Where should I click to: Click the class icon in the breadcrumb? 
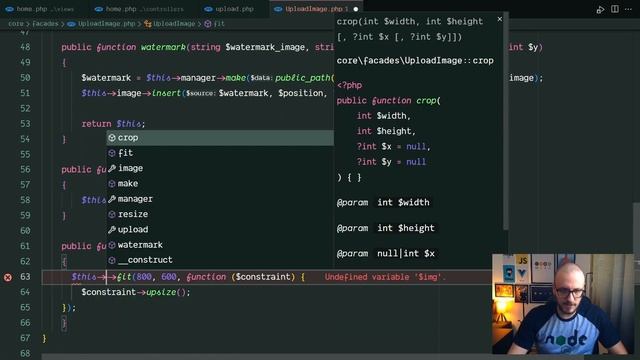[x=148, y=24]
